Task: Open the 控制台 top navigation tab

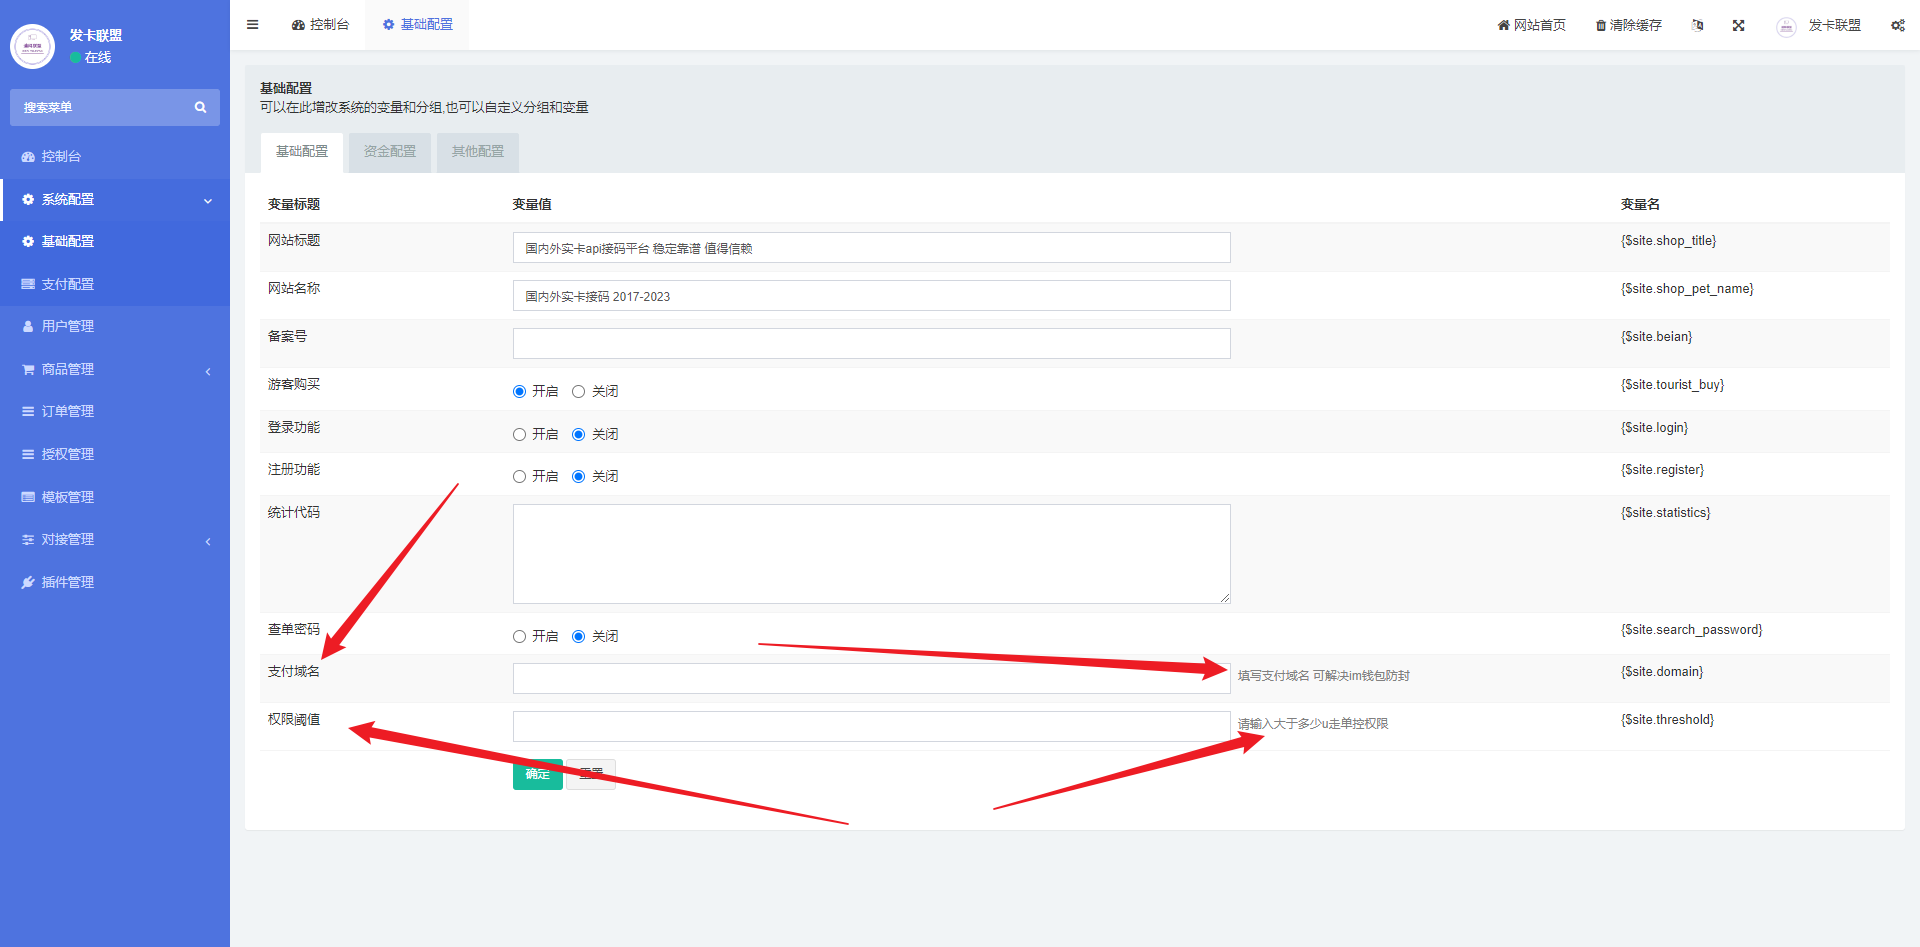Action: click(x=320, y=25)
